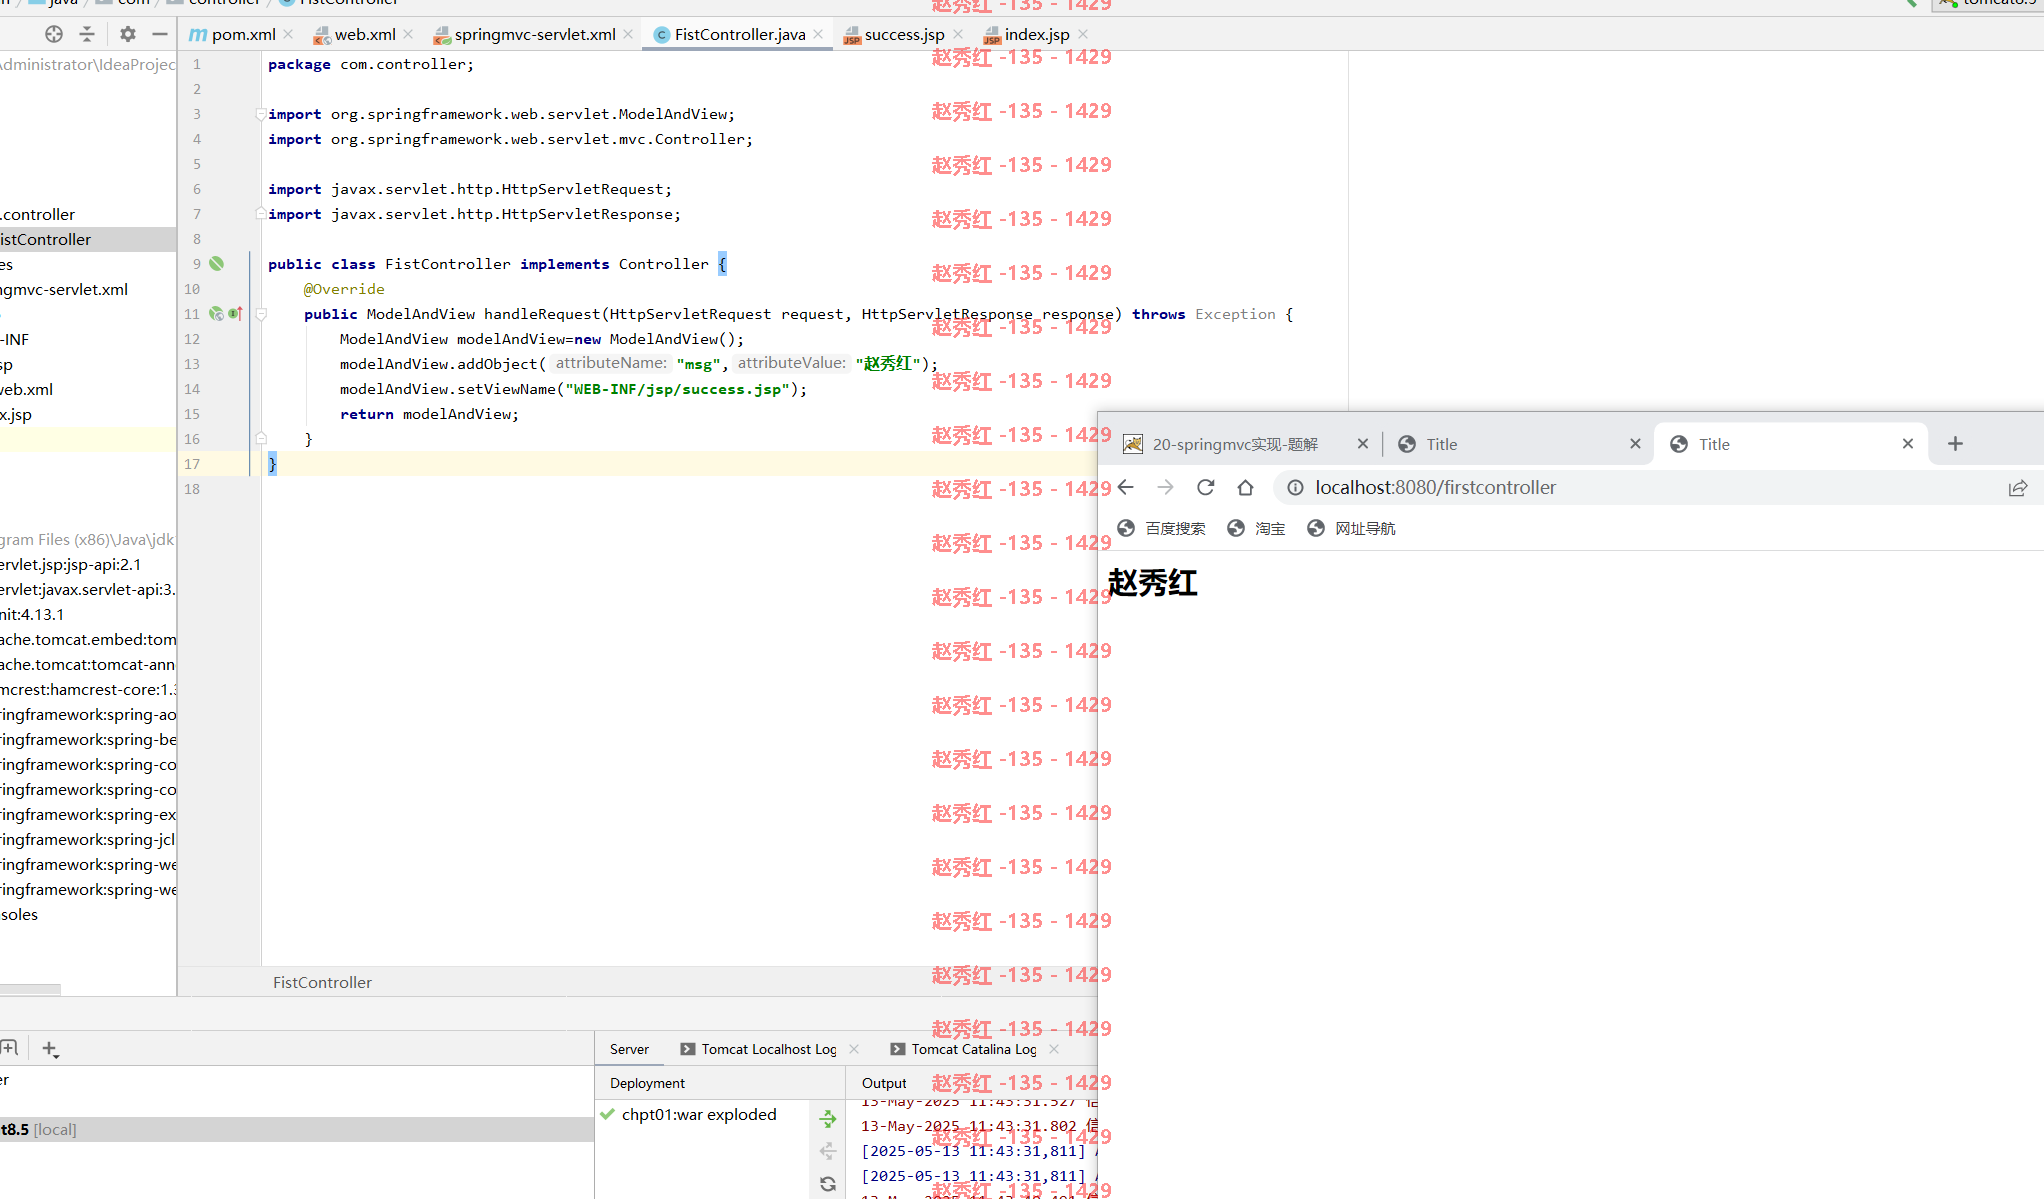This screenshot has height=1199, width=2044.
Task: Close the web.xml tab
Action: (x=408, y=34)
